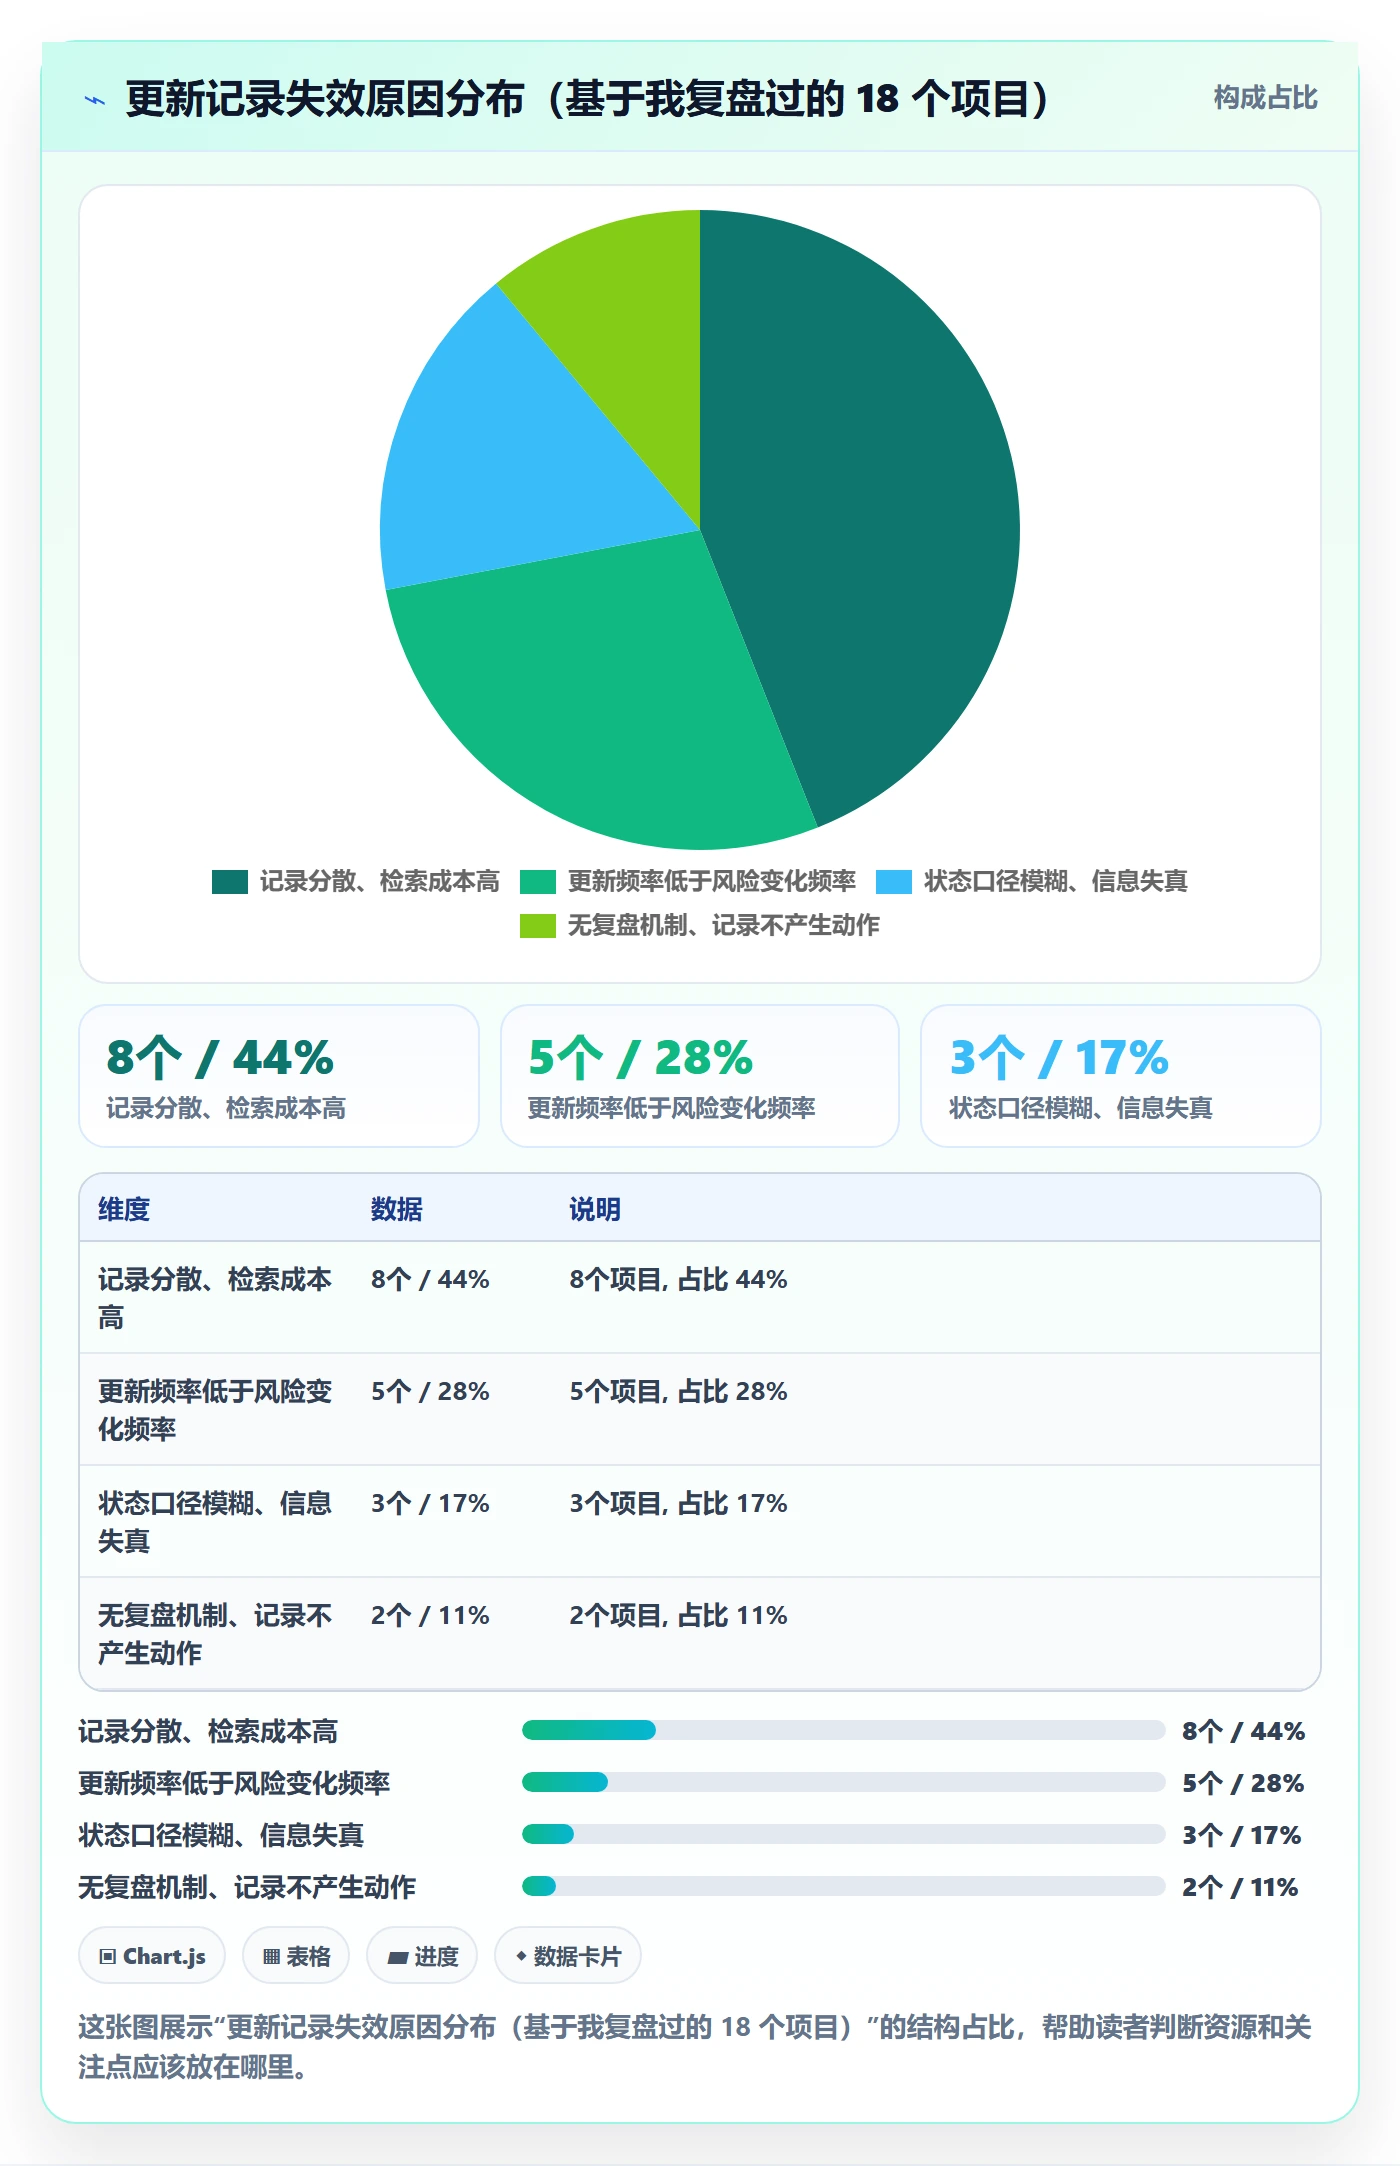
Task: Click the 2个 / 11% progress value
Action: 1240,1887
